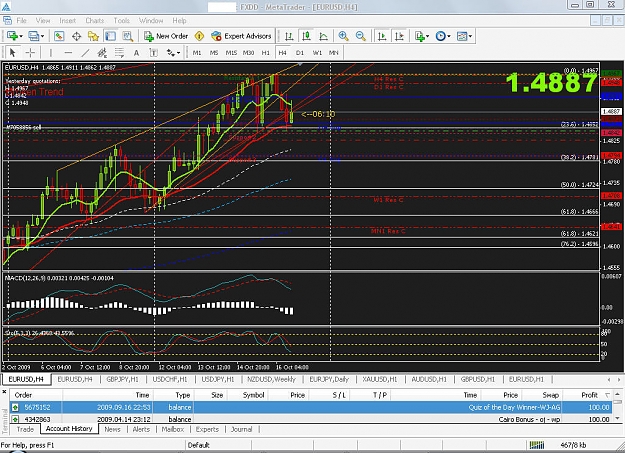The height and width of the screenshot is (453, 625).
Task: Close the Terminal panel with its x
Action: tap(4, 392)
